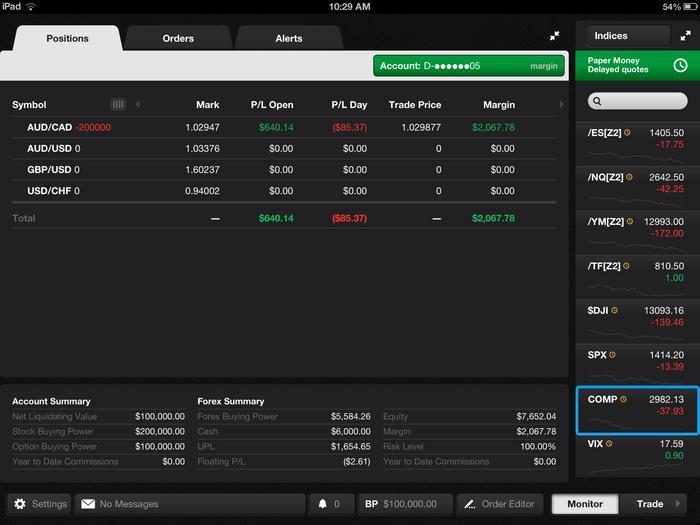Open the No Messages inbox
Viewport: 700px width, 525px height.
190,504
